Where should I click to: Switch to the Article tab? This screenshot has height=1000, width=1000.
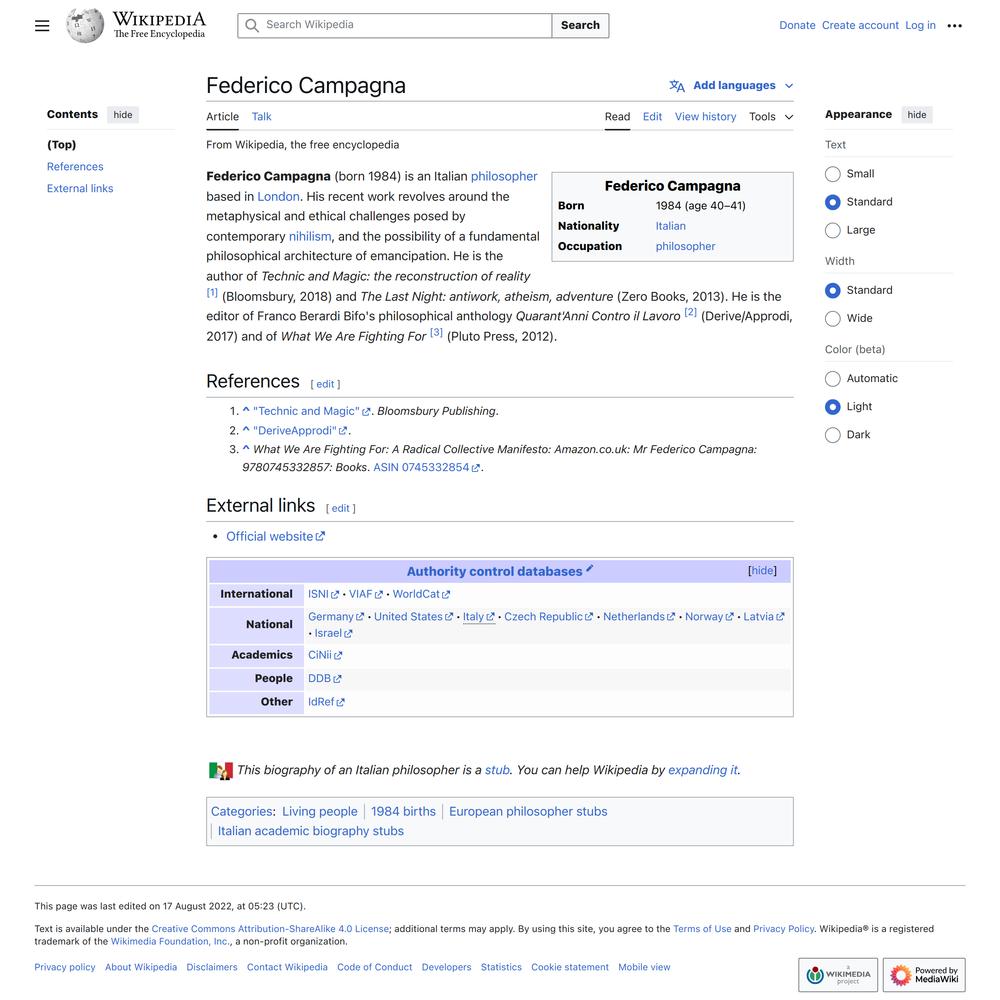pos(222,117)
